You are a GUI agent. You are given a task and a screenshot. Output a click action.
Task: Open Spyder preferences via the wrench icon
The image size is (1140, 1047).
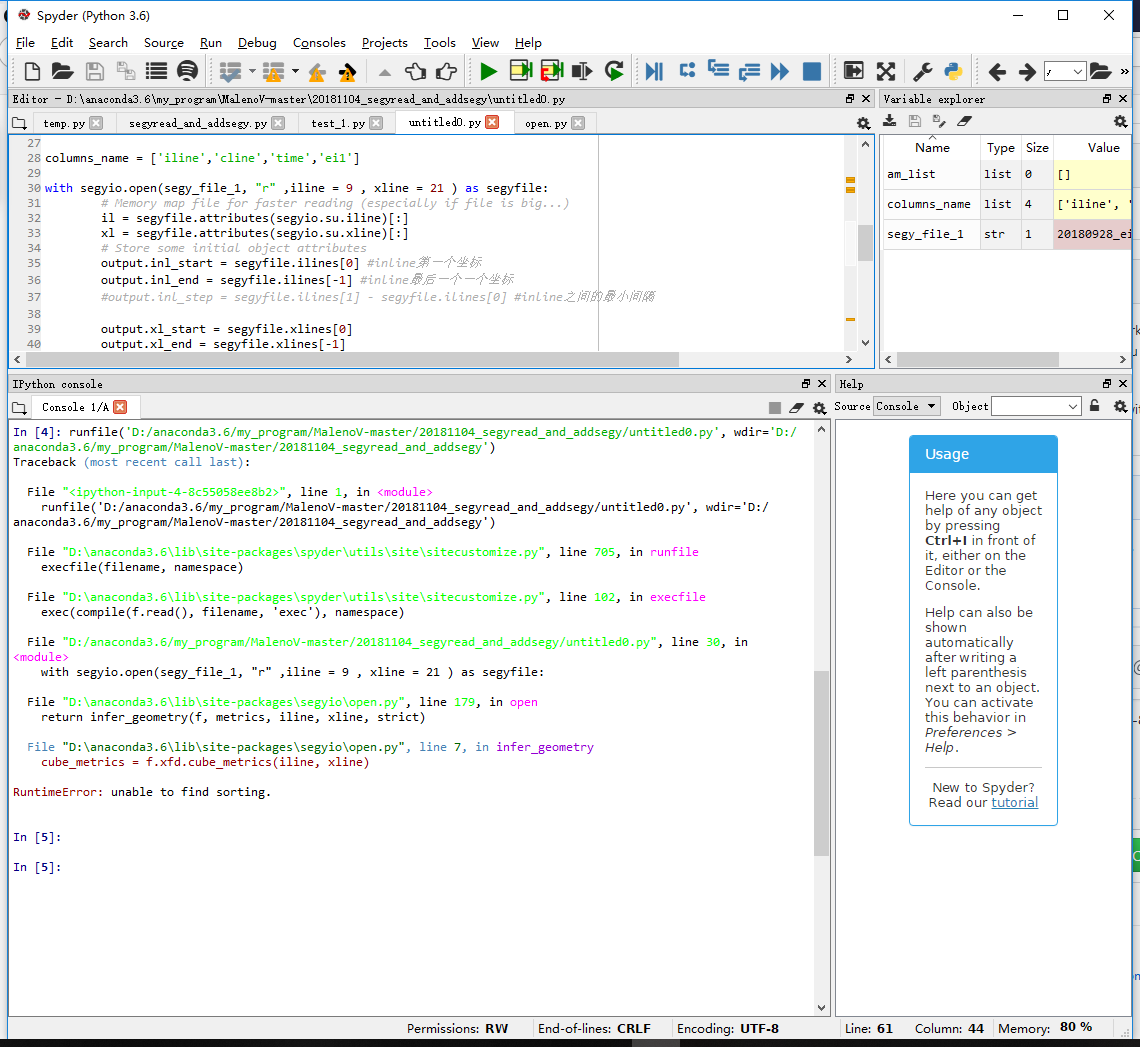point(921,71)
